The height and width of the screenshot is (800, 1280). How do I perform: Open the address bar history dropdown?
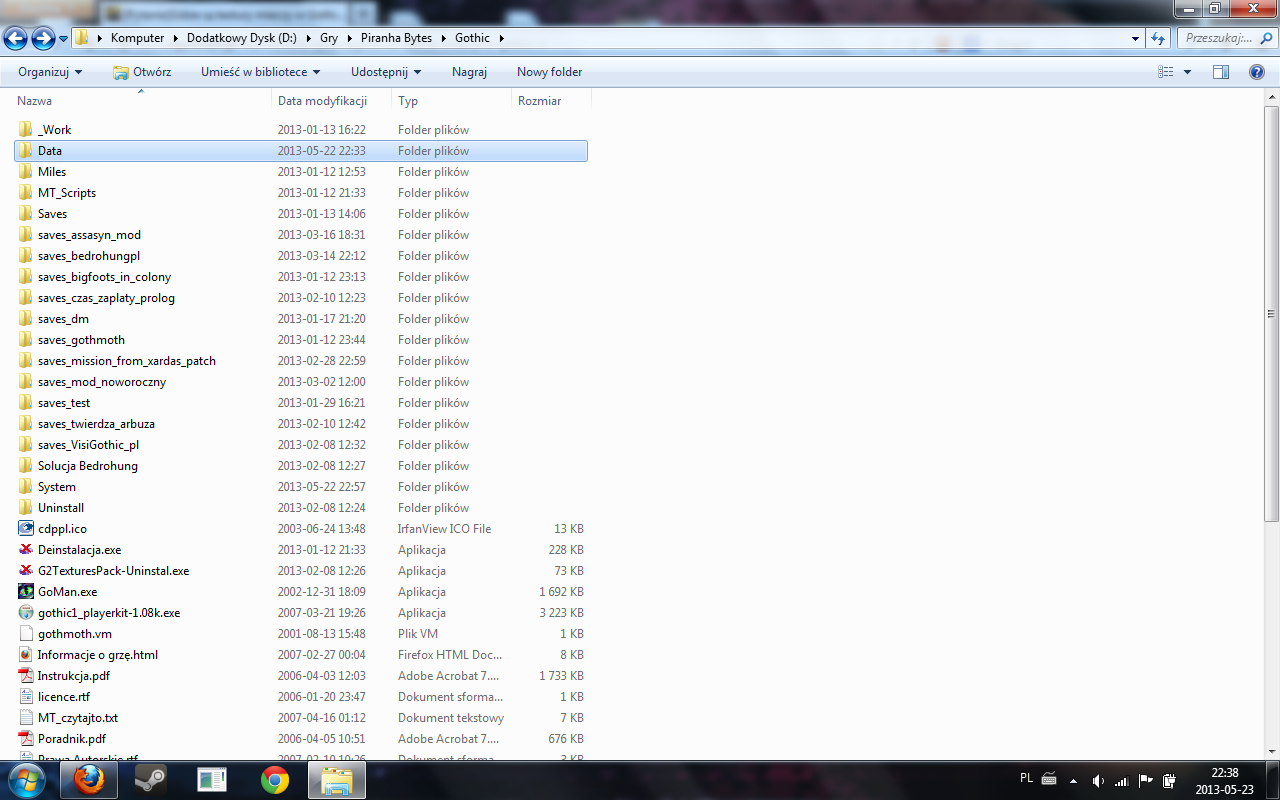pos(1135,38)
